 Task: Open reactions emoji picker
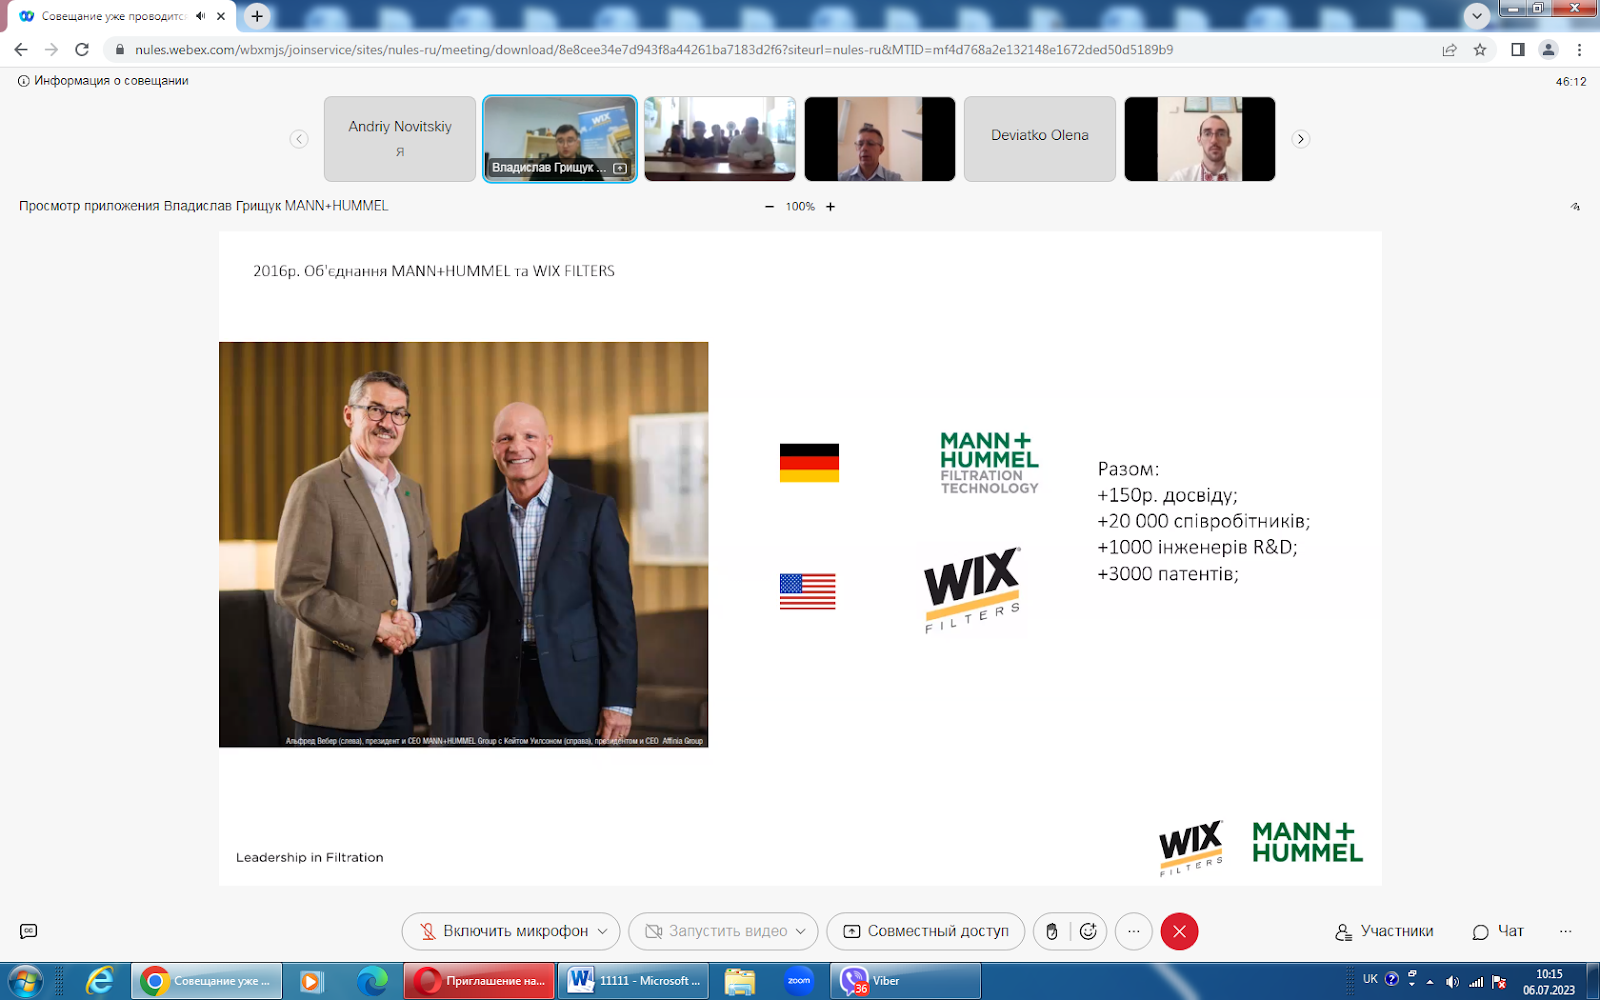[x=1088, y=931]
